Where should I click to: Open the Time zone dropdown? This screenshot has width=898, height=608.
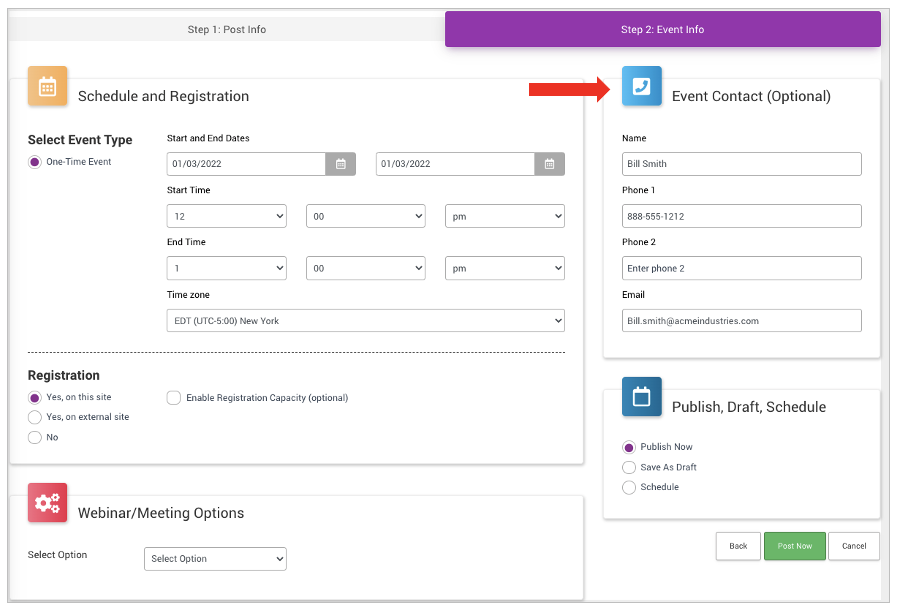365,320
